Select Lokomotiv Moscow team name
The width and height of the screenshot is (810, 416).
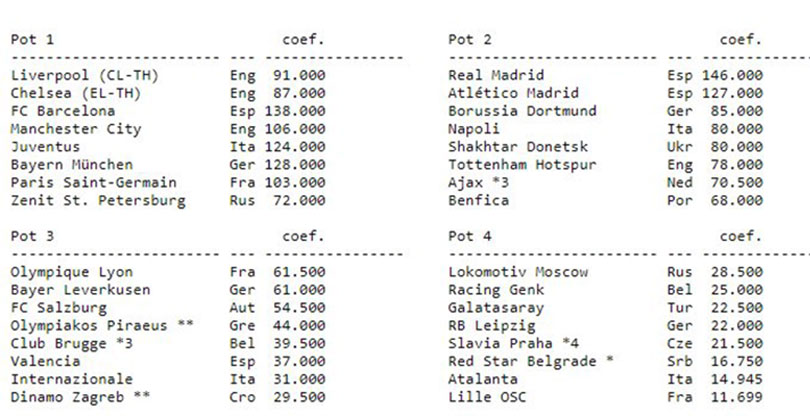518,272
